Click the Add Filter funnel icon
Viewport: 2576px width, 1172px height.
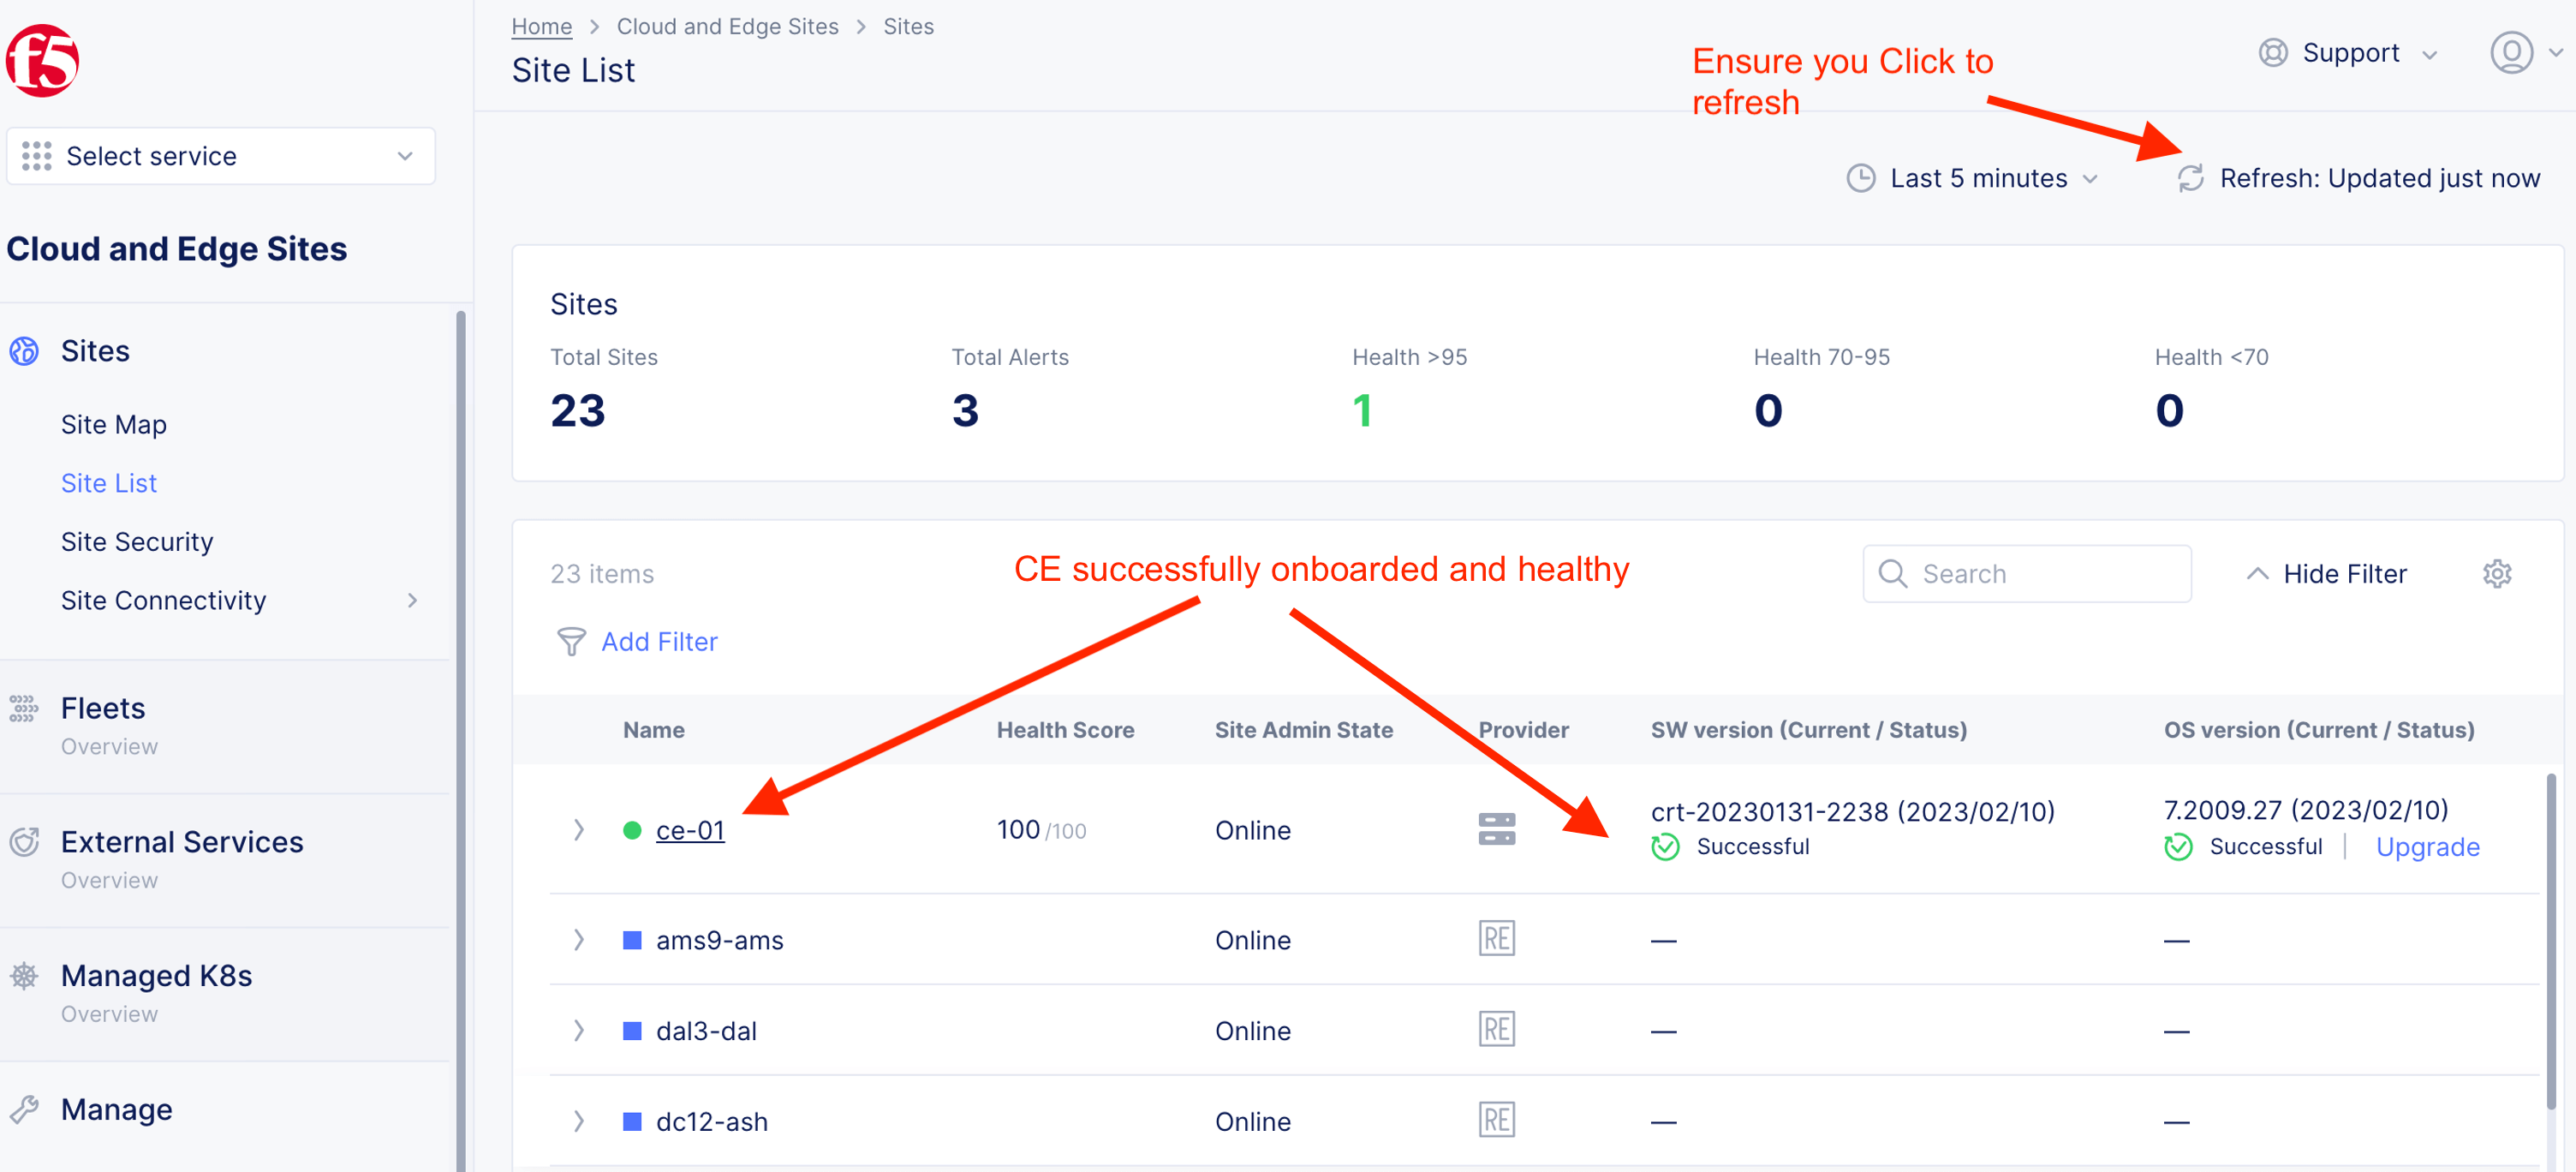[x=571, y=642]
